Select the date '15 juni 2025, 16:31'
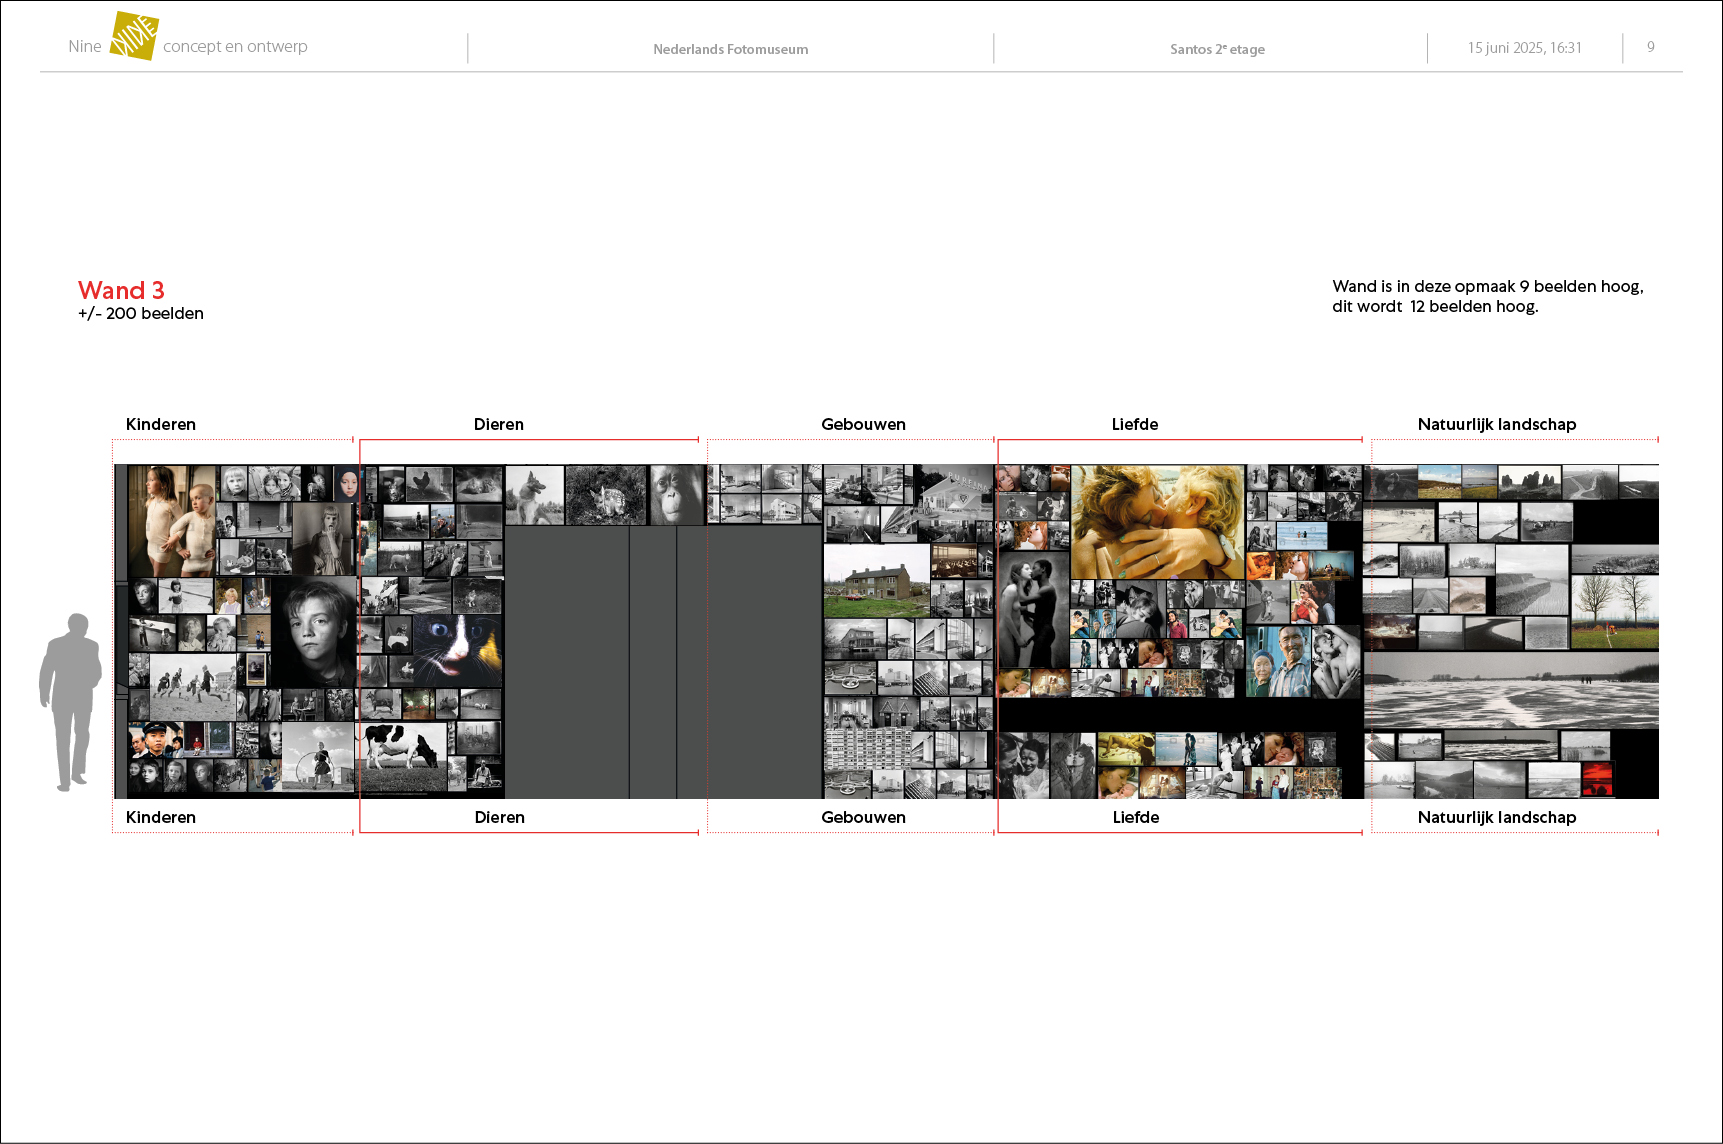 click(x=1524, y=48)
